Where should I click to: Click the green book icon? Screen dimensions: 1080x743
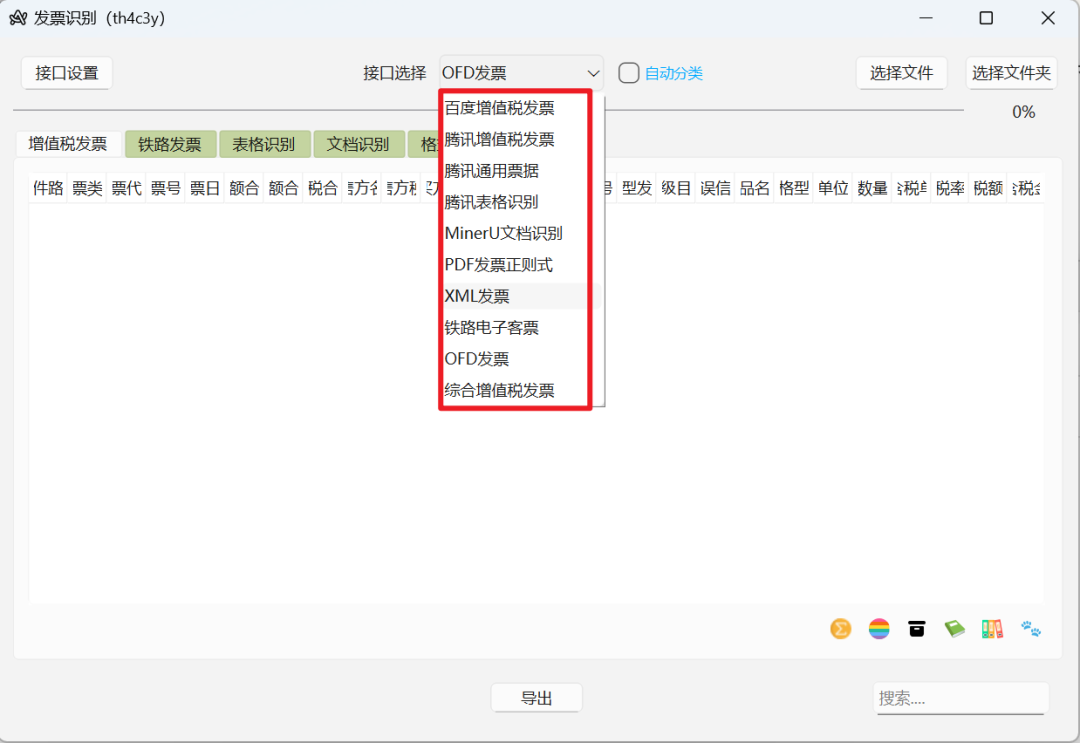pos(954,629)
